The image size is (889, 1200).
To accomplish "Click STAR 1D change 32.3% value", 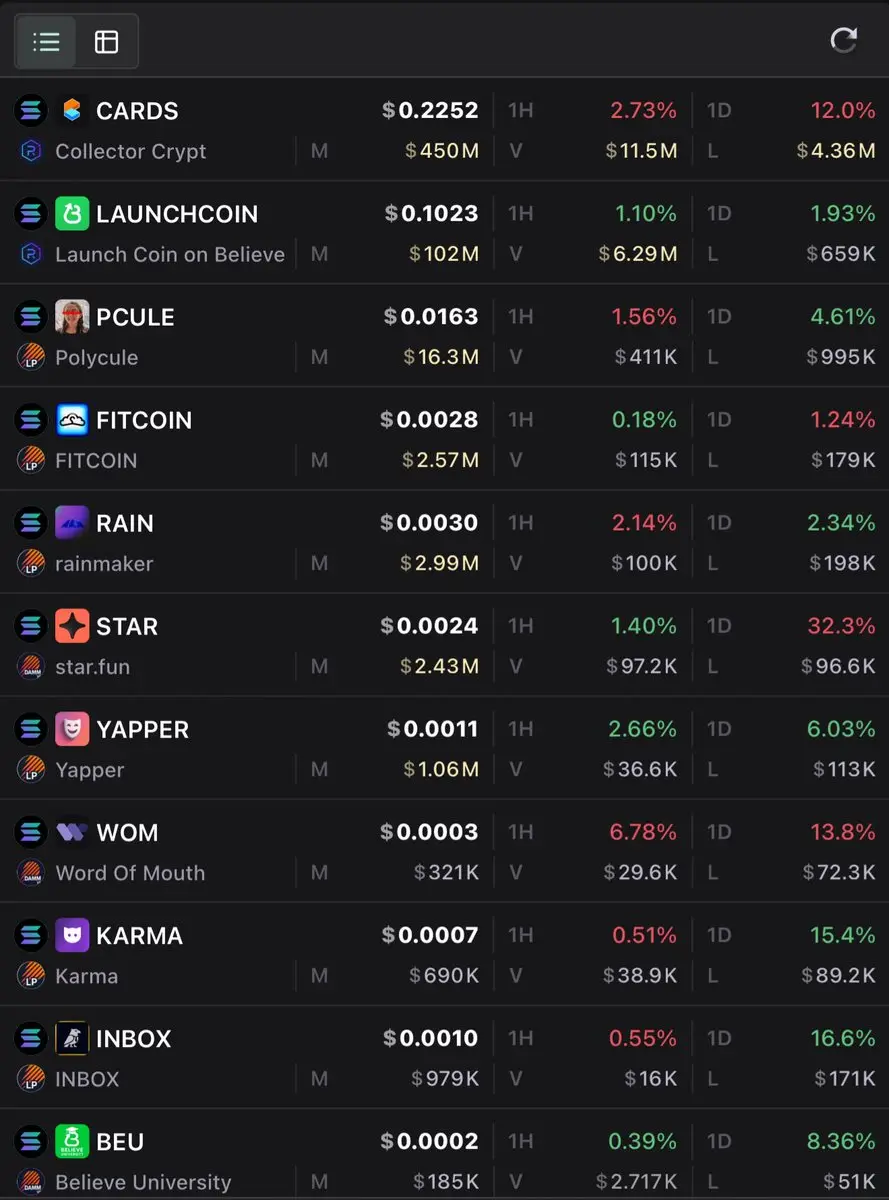I will pos(843,626).
